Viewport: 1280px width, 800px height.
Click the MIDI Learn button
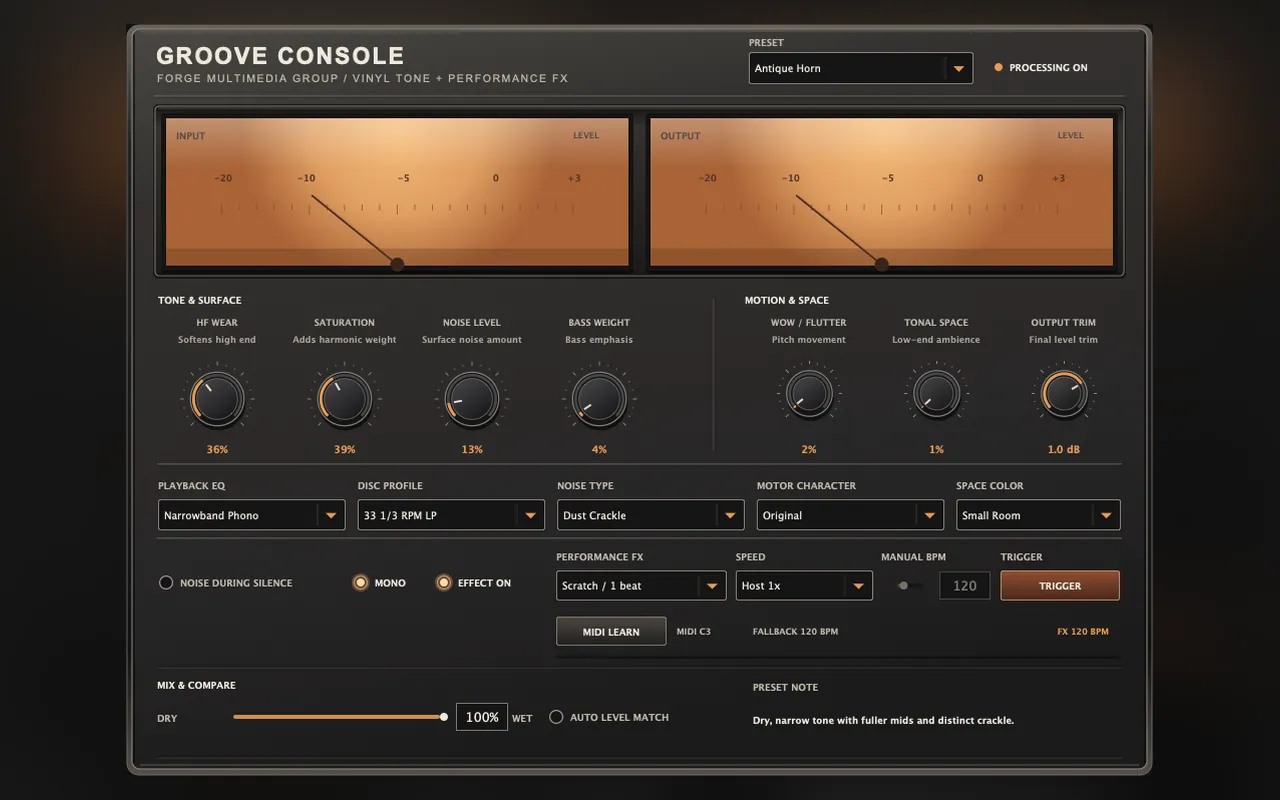(611, 631)
